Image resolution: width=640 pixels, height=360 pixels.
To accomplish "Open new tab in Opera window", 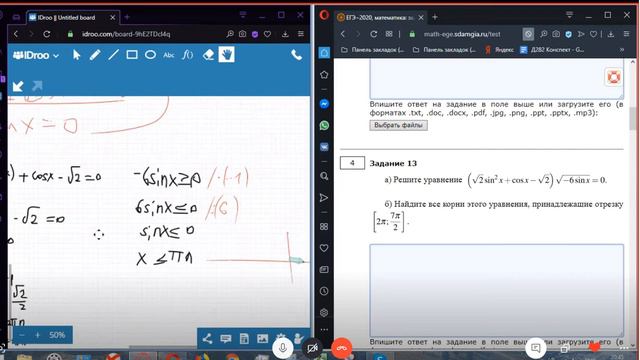I will 435,17.
